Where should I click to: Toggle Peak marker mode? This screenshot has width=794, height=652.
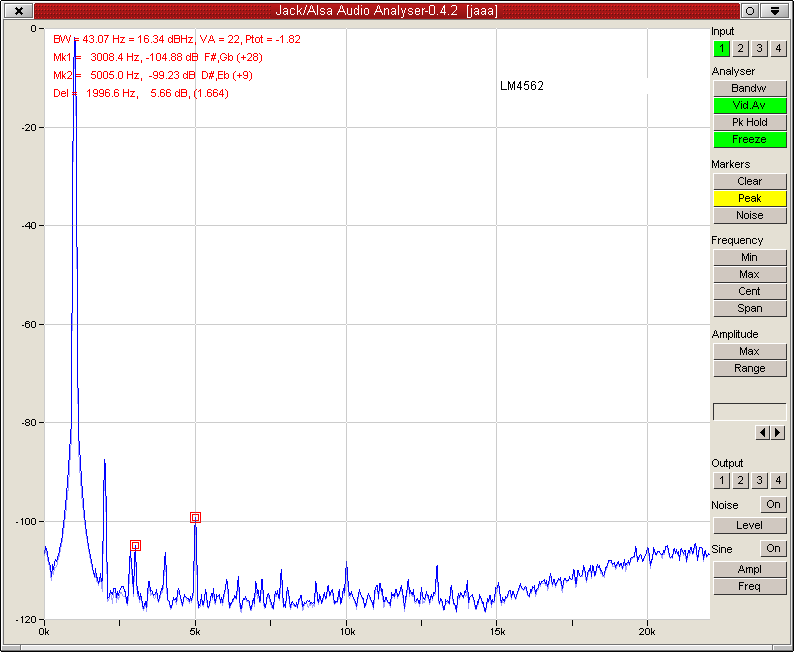pyautogui.click(x=749, y=198)
